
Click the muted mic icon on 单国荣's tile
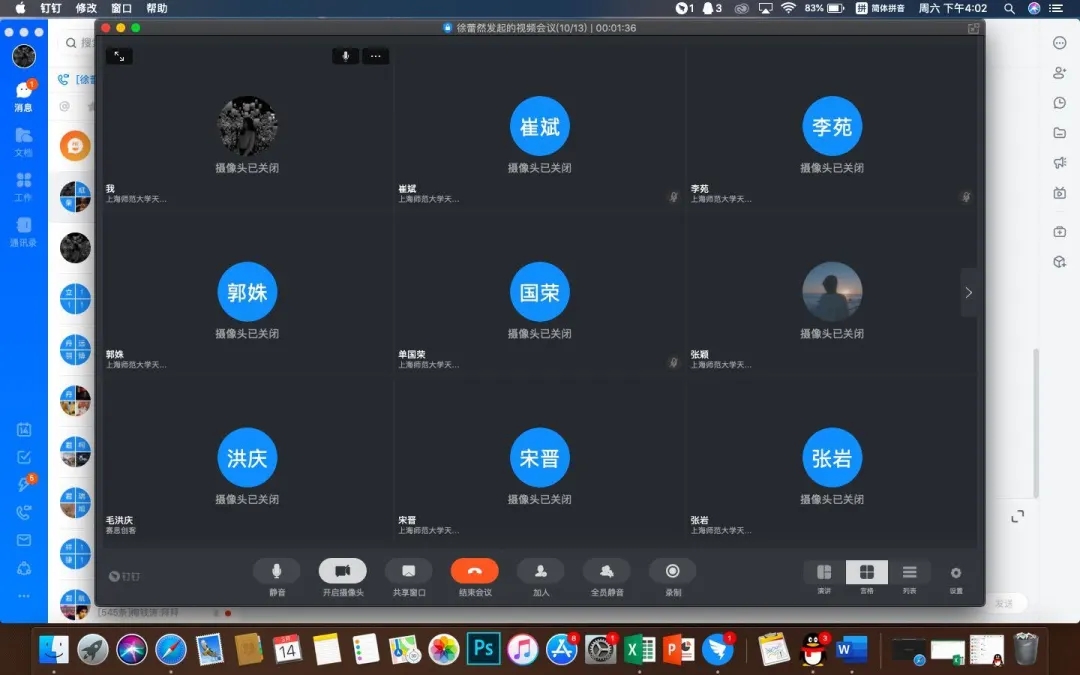(x=674, y=362)
